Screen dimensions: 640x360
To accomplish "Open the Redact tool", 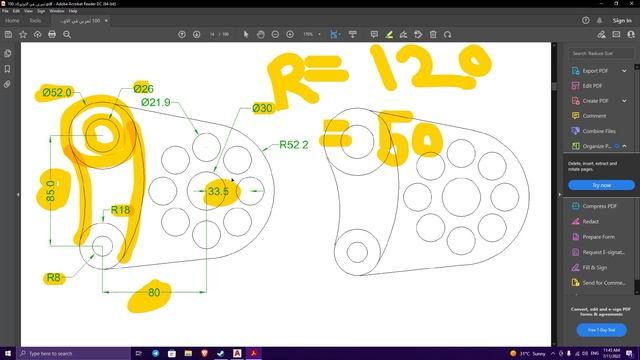I will 590,222.
